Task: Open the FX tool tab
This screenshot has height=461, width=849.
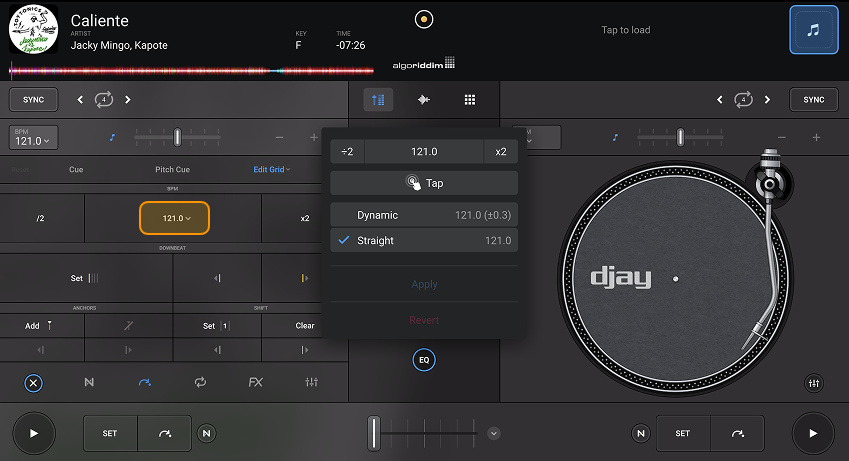Action: (x=256, y=382)
